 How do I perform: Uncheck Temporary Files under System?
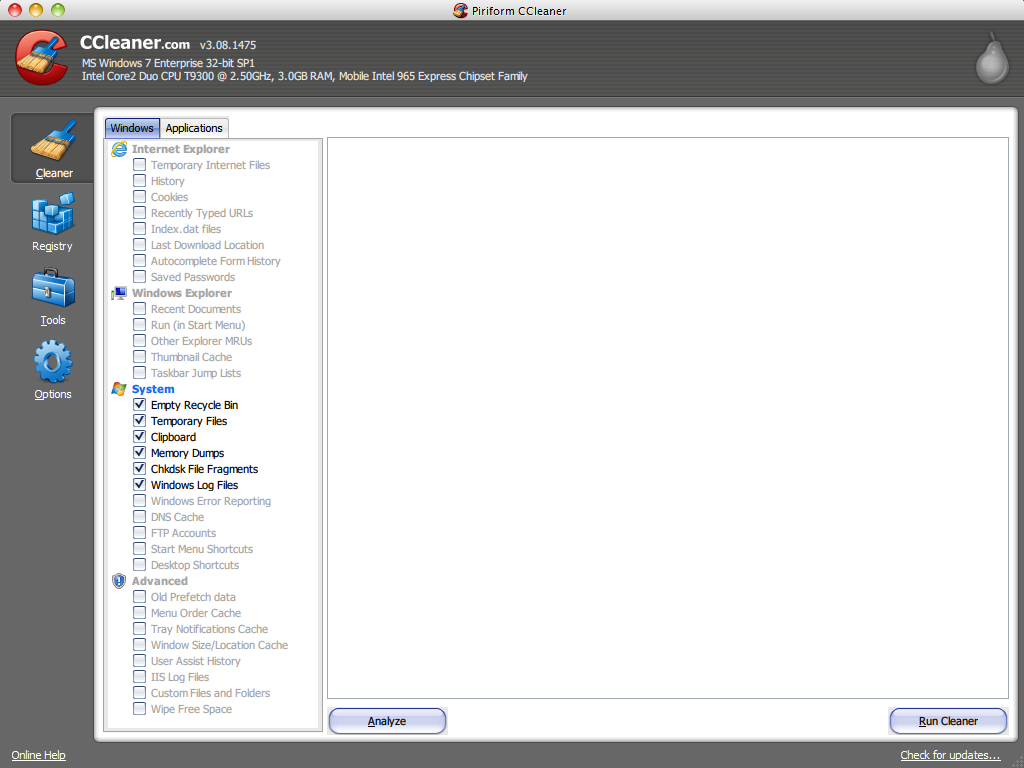[x=139, y=421]
